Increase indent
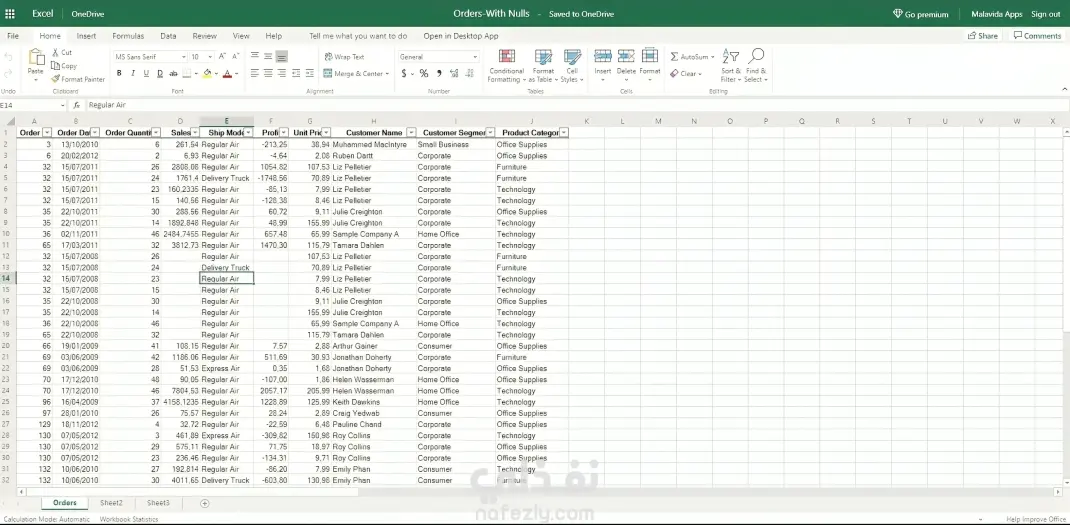 pos(310,73)
